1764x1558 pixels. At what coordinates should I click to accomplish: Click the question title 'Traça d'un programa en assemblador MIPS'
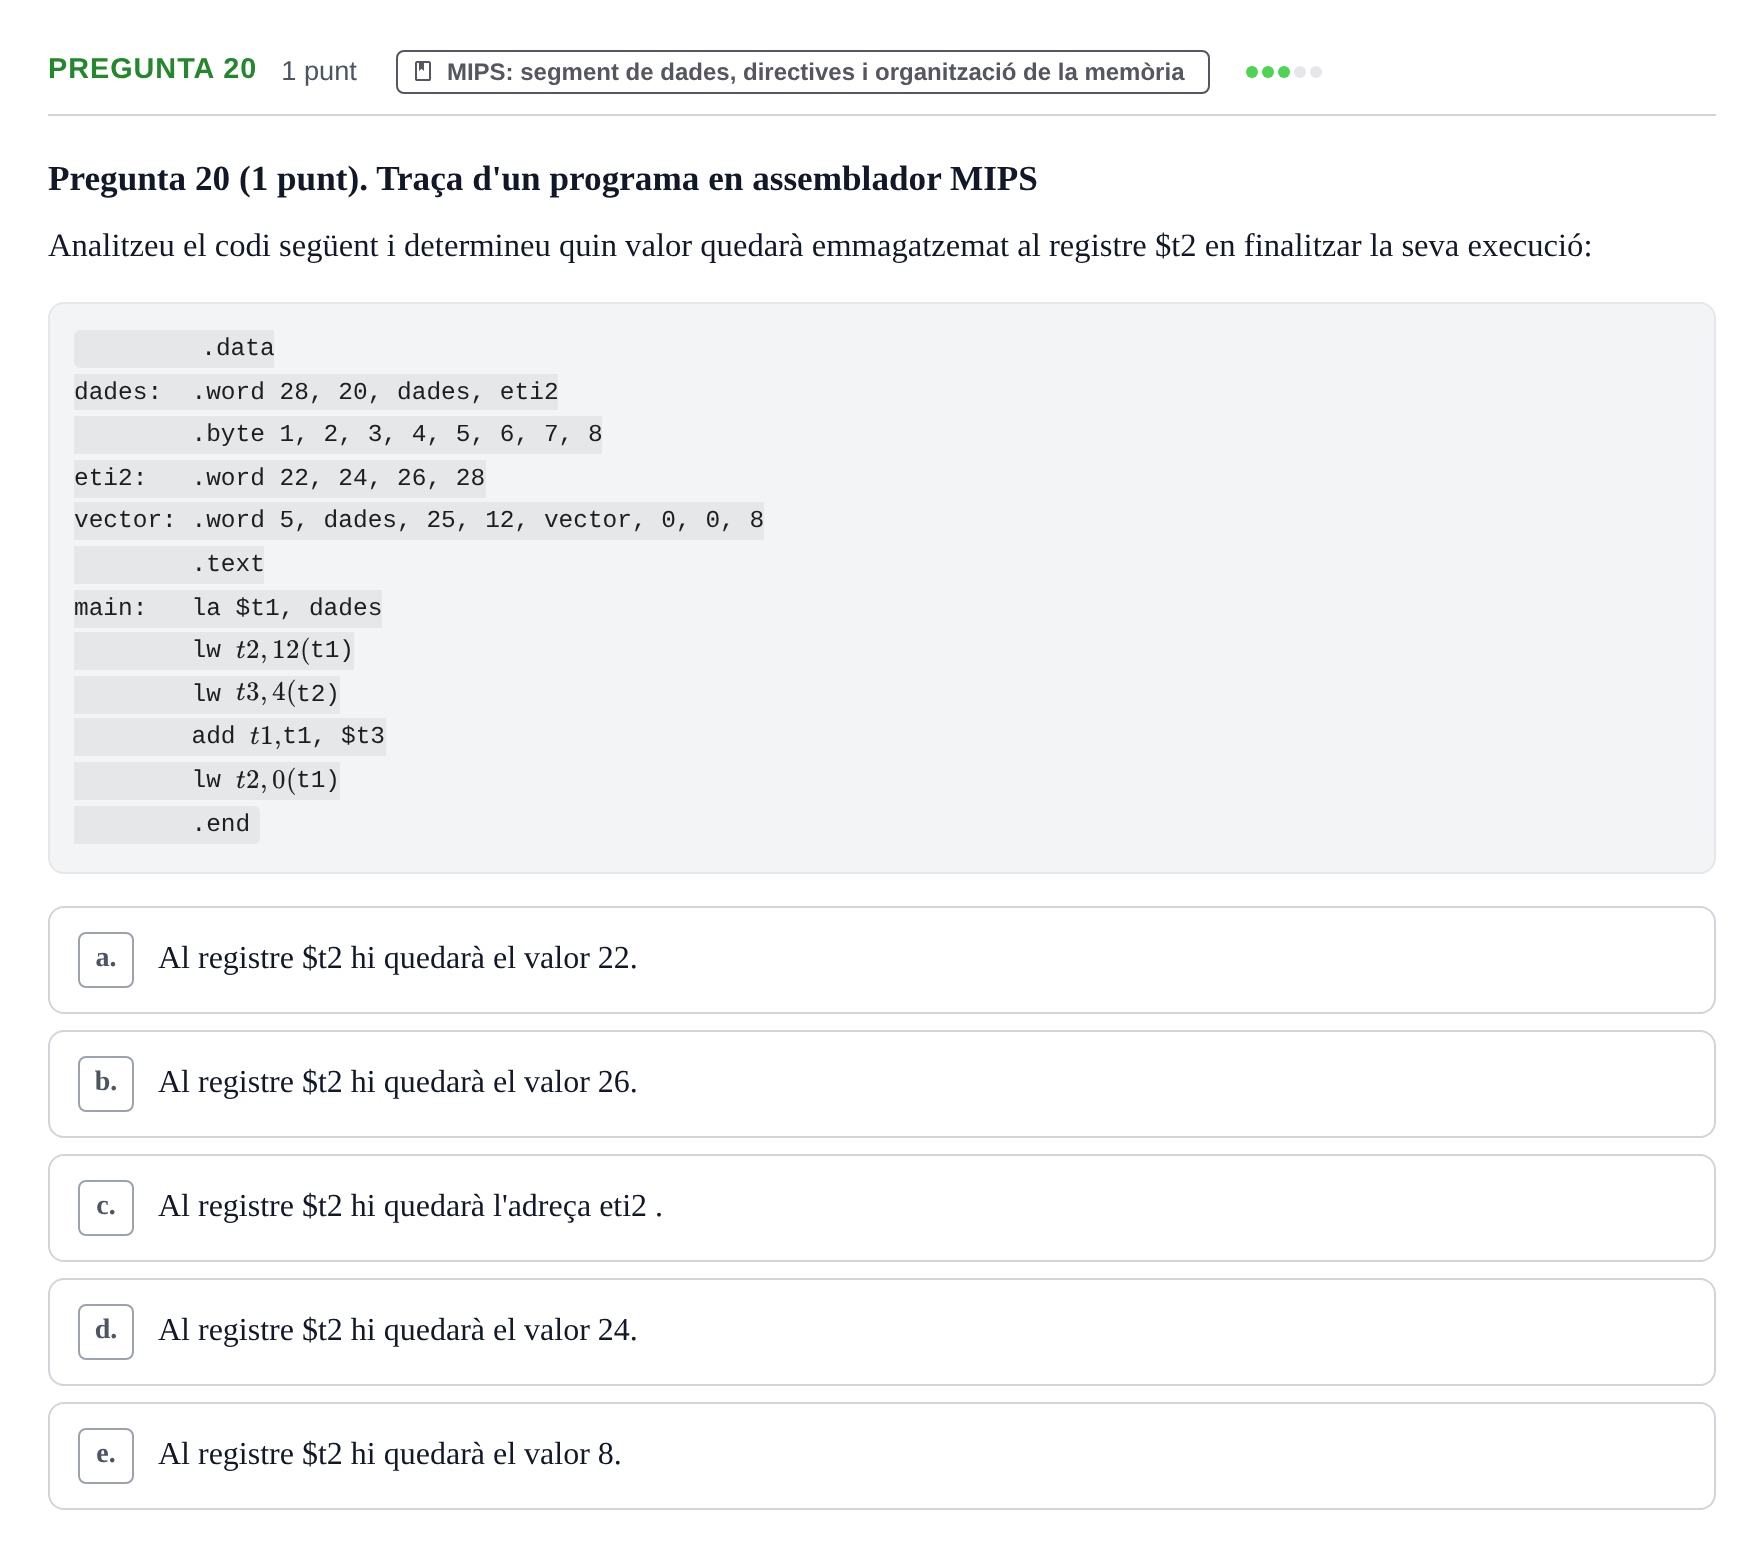[x=707, y=179]
